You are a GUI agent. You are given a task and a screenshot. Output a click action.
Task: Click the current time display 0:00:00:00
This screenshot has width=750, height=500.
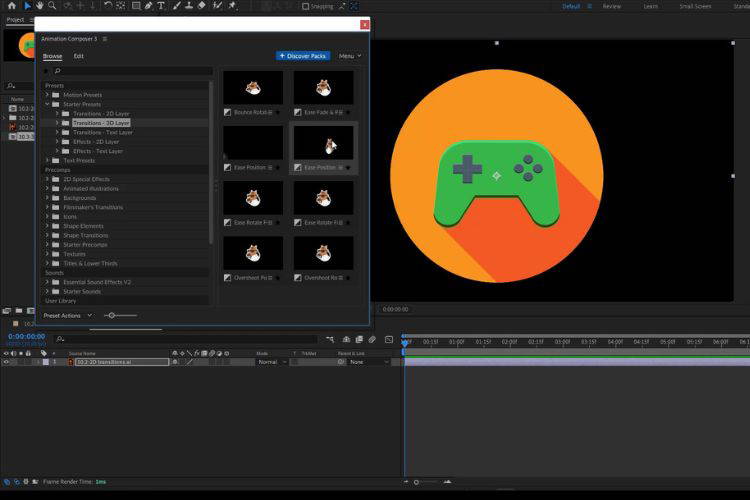pos(26,336)
